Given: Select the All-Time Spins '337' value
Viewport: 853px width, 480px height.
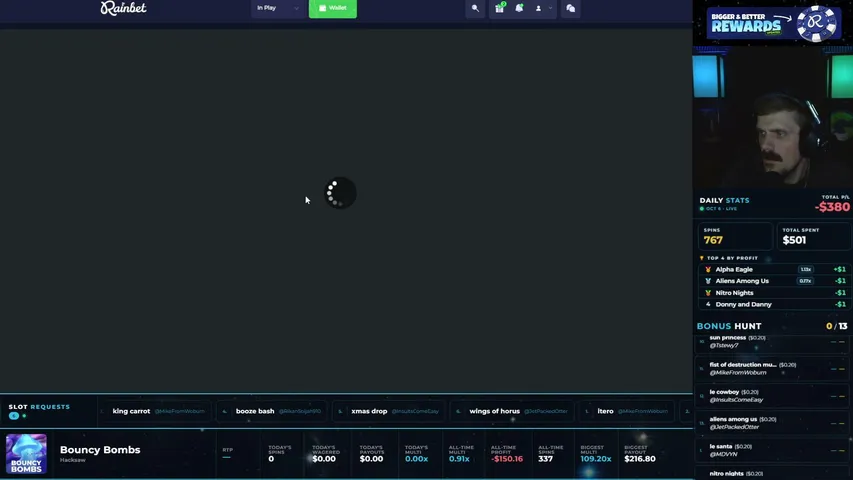Looking at the screenshot, I should 546,459.
